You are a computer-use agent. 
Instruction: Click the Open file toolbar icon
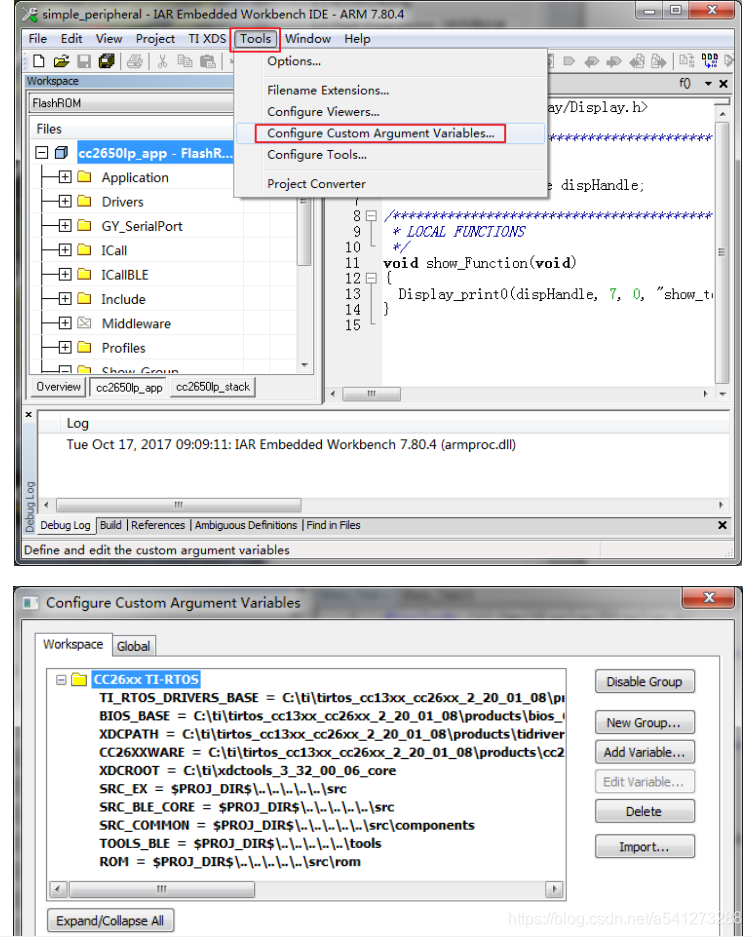[61, 61]
